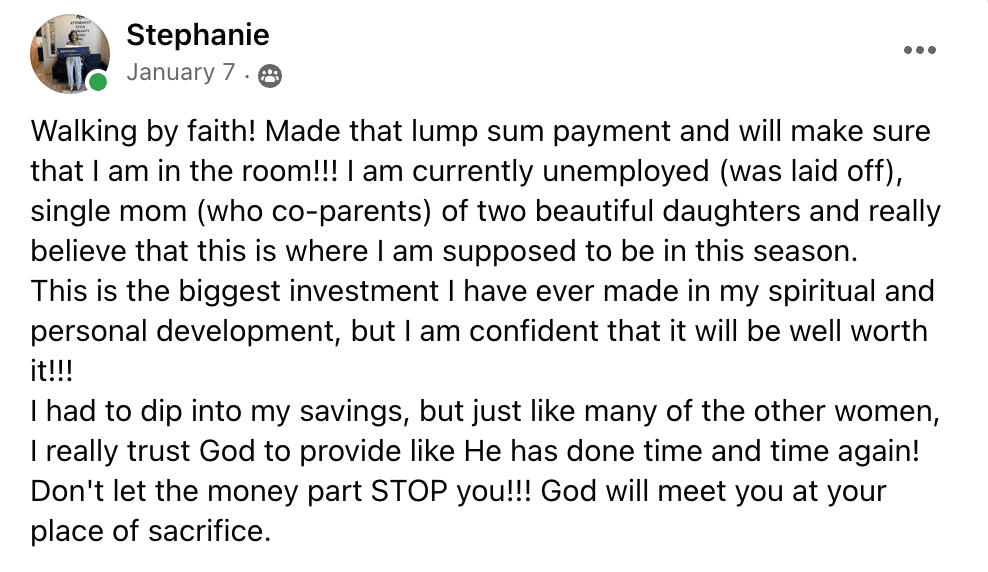Click the closing words "place of sacrifice."
The height and width of the screenshot is (572, 988).
[151, 531]
